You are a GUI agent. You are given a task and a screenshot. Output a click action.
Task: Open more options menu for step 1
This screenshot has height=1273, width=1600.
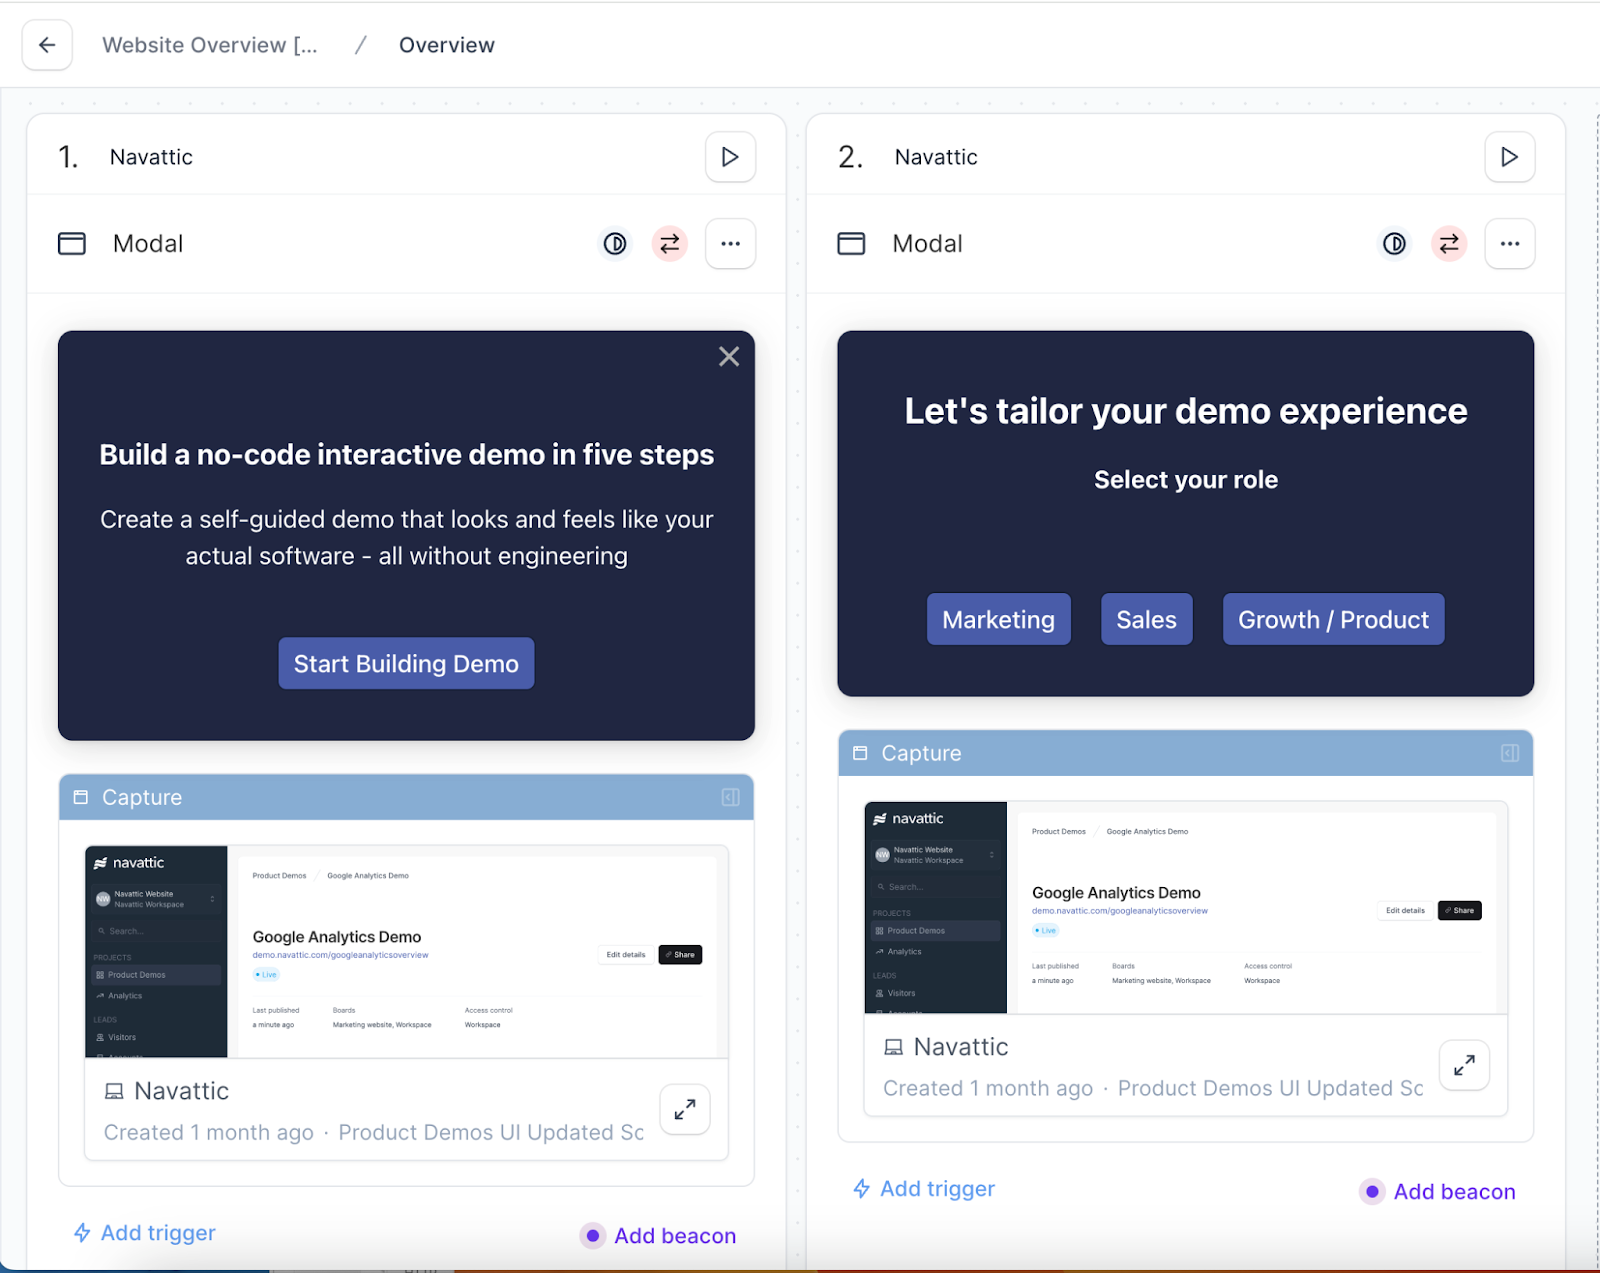(x=730, y=244)
